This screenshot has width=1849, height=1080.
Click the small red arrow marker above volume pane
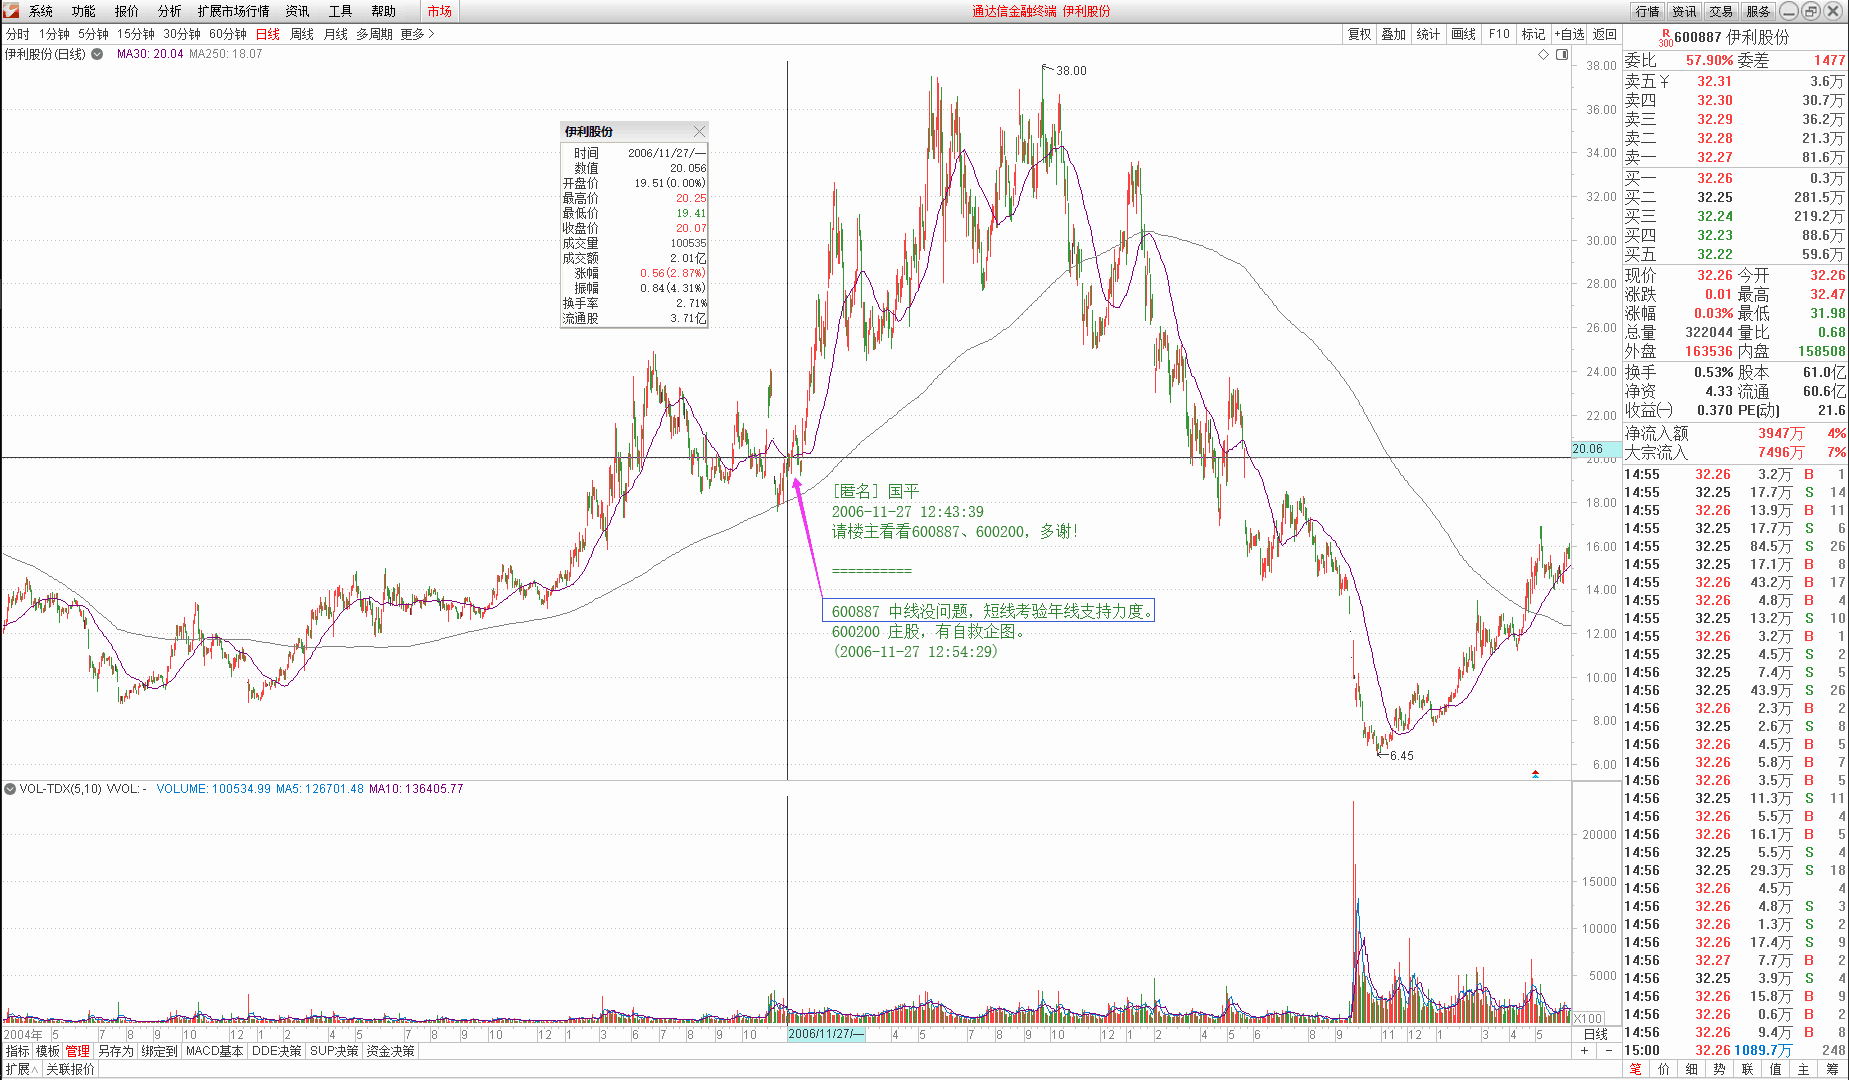click(1535, 774)
